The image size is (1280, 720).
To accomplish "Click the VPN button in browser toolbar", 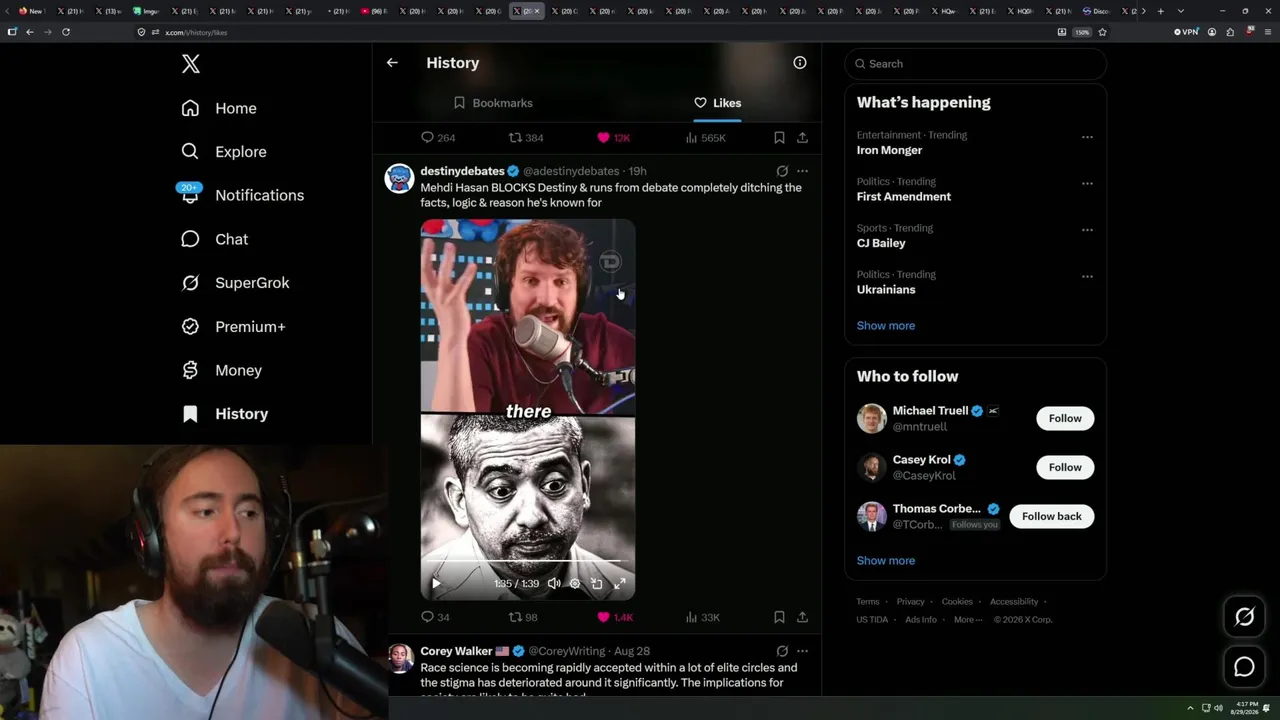I will click(x=1186, y=32).
